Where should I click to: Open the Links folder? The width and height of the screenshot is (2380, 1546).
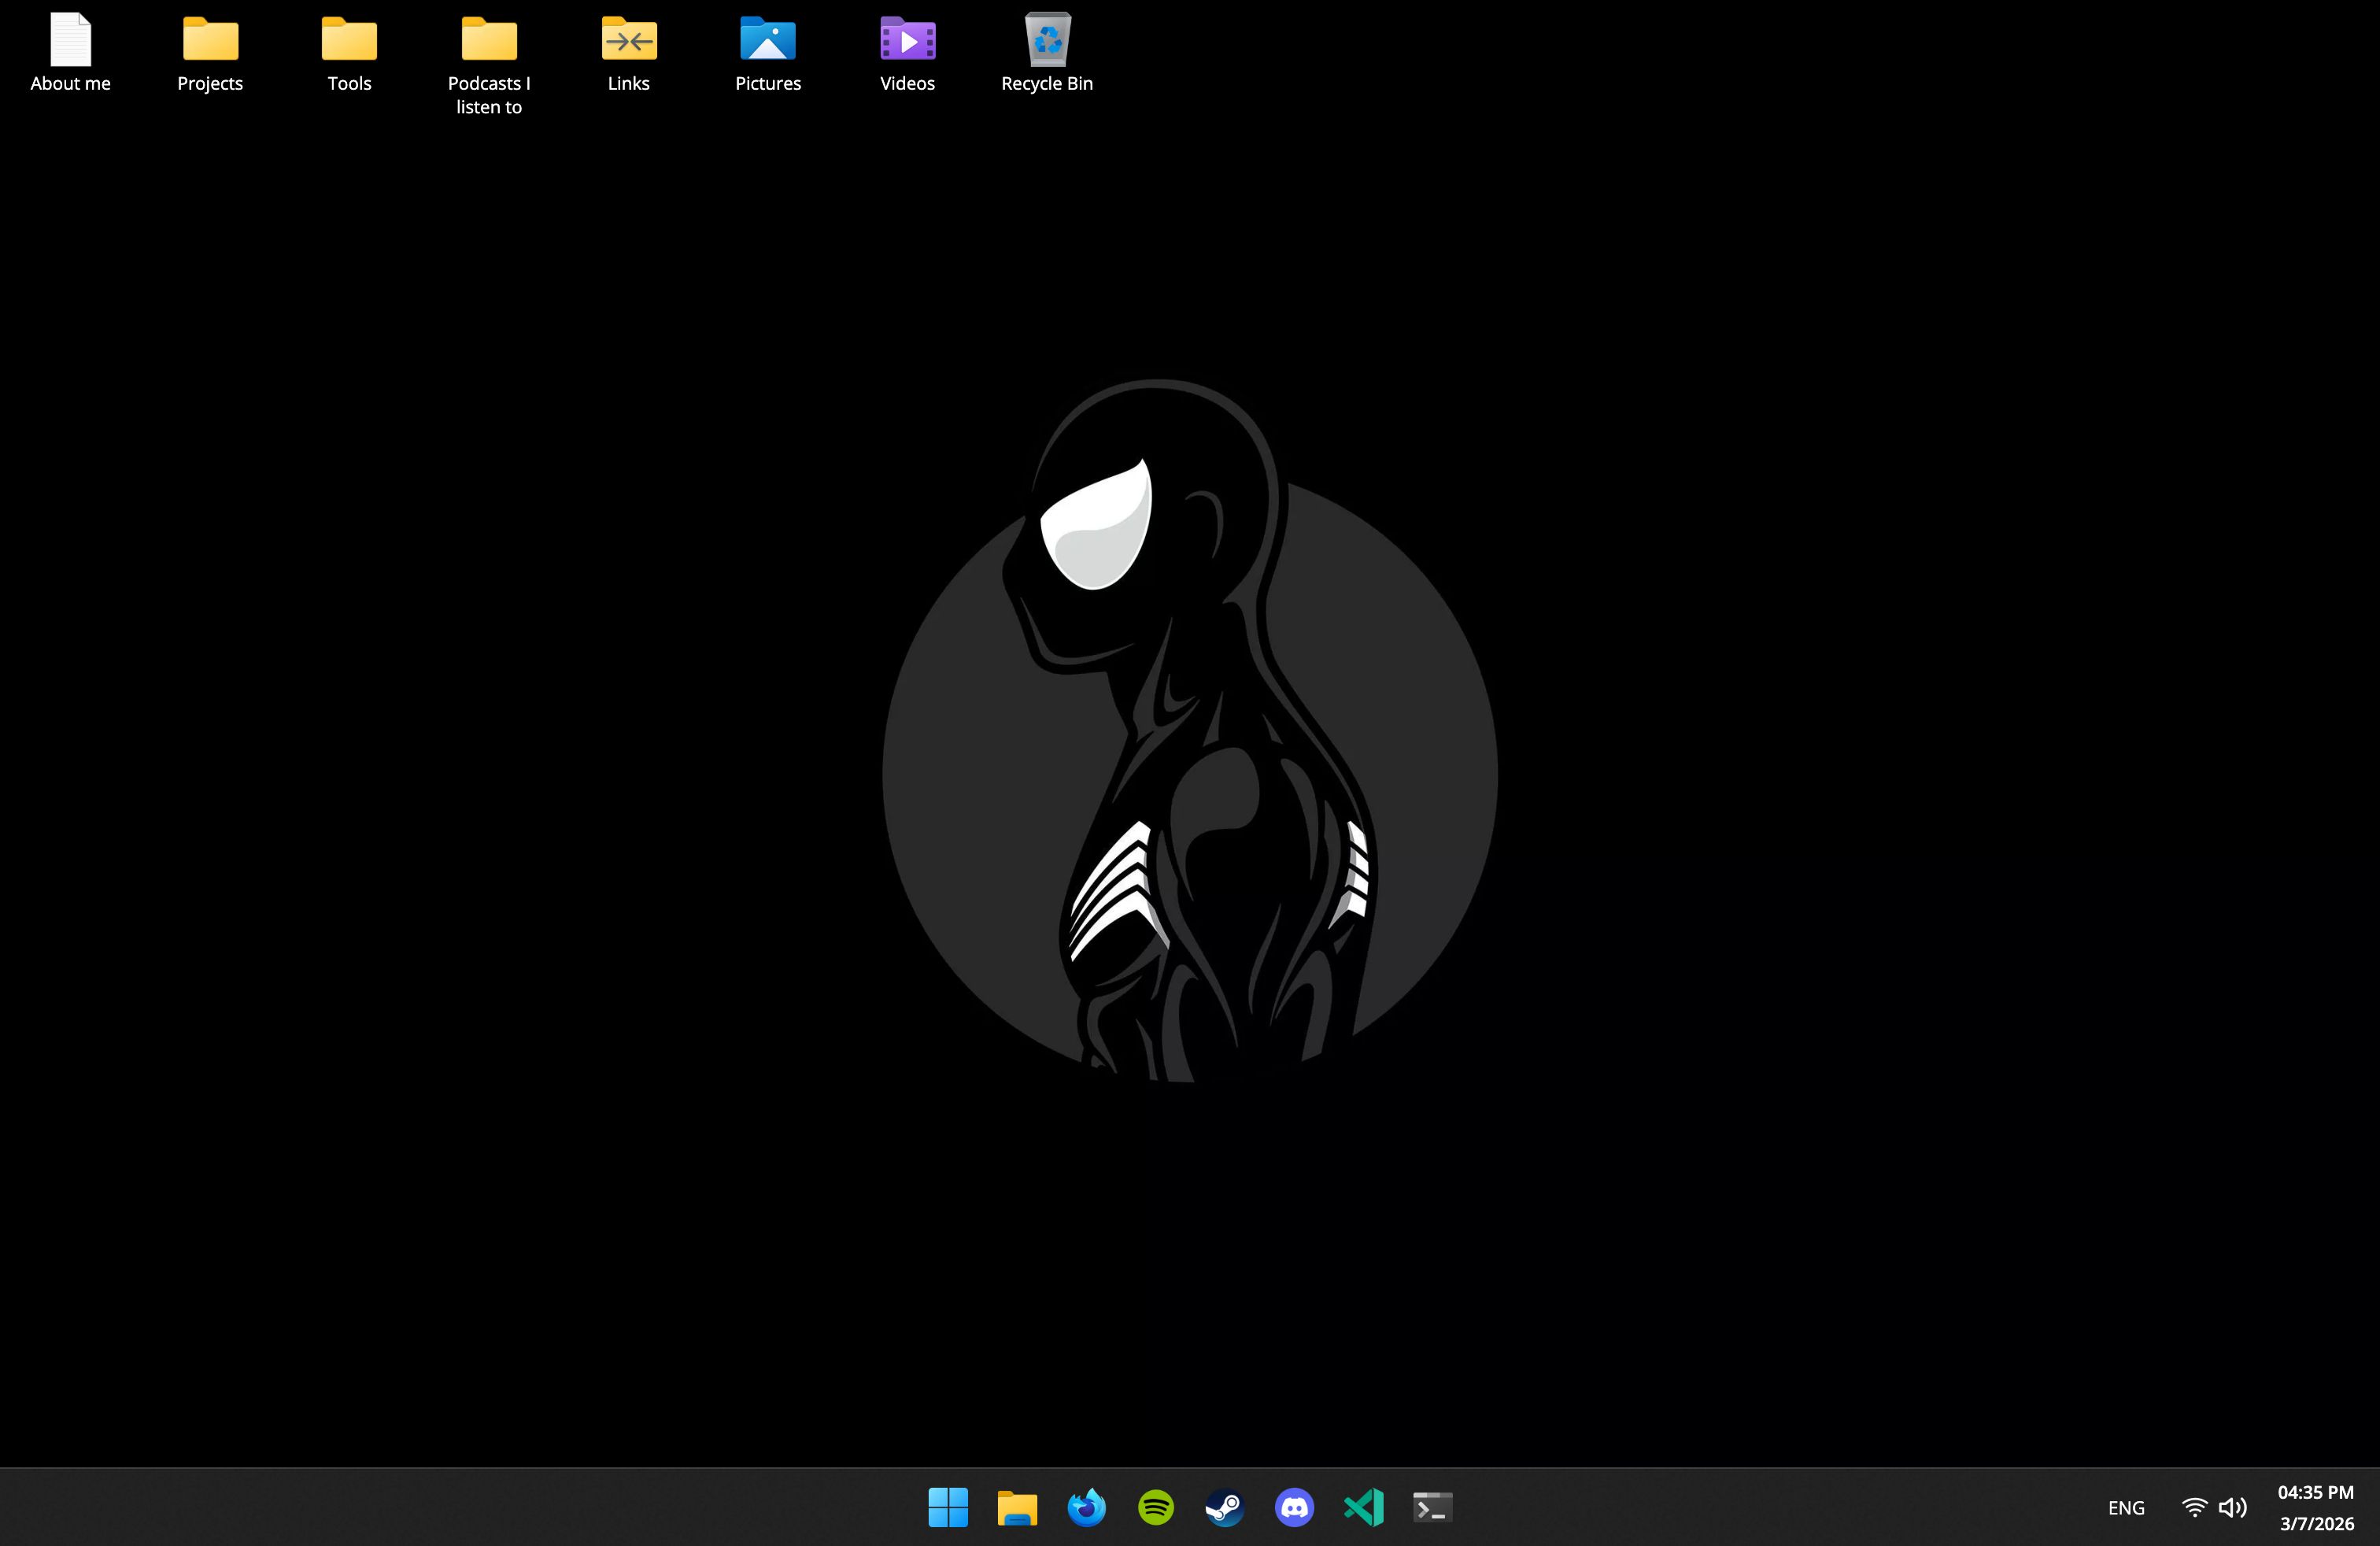pos(628,42)
